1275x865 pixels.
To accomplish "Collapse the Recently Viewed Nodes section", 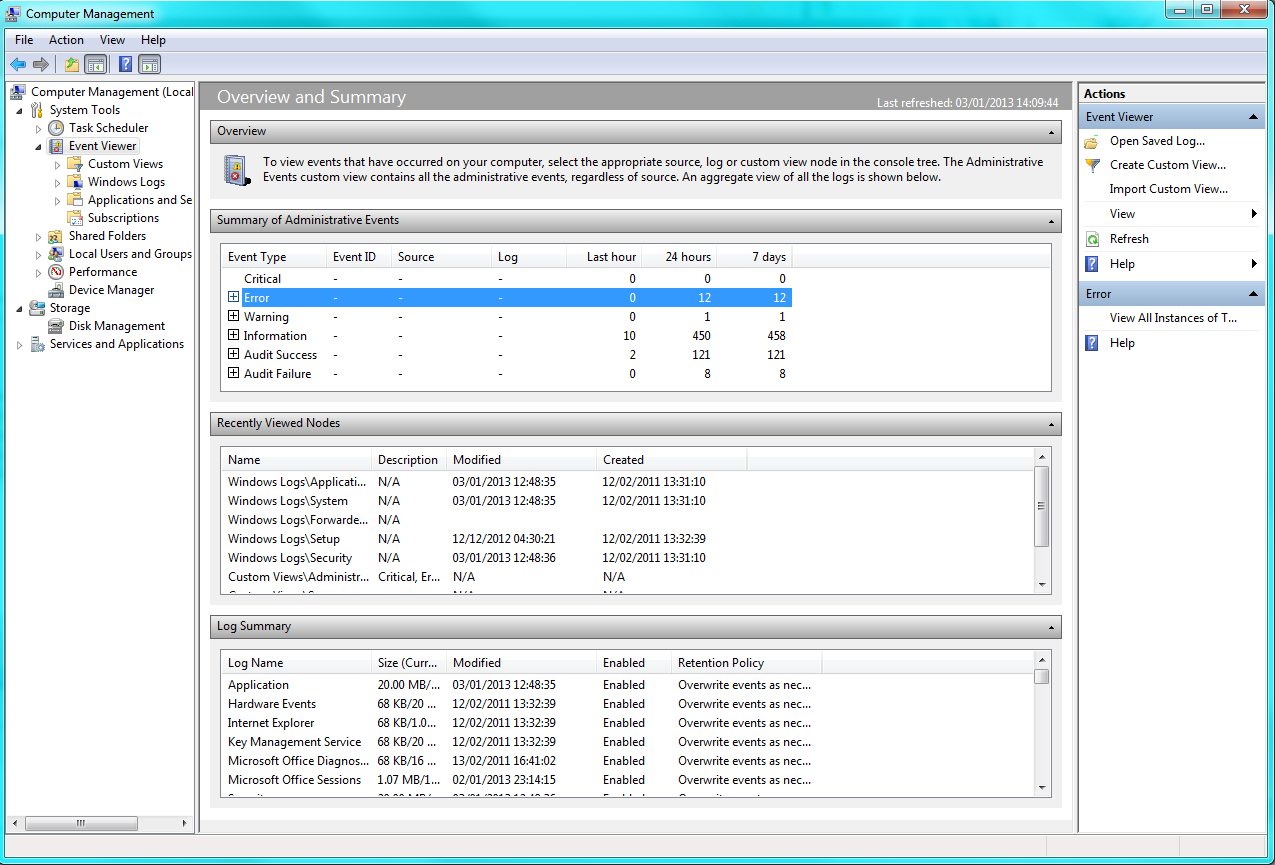I will (x=1052, y=424).
